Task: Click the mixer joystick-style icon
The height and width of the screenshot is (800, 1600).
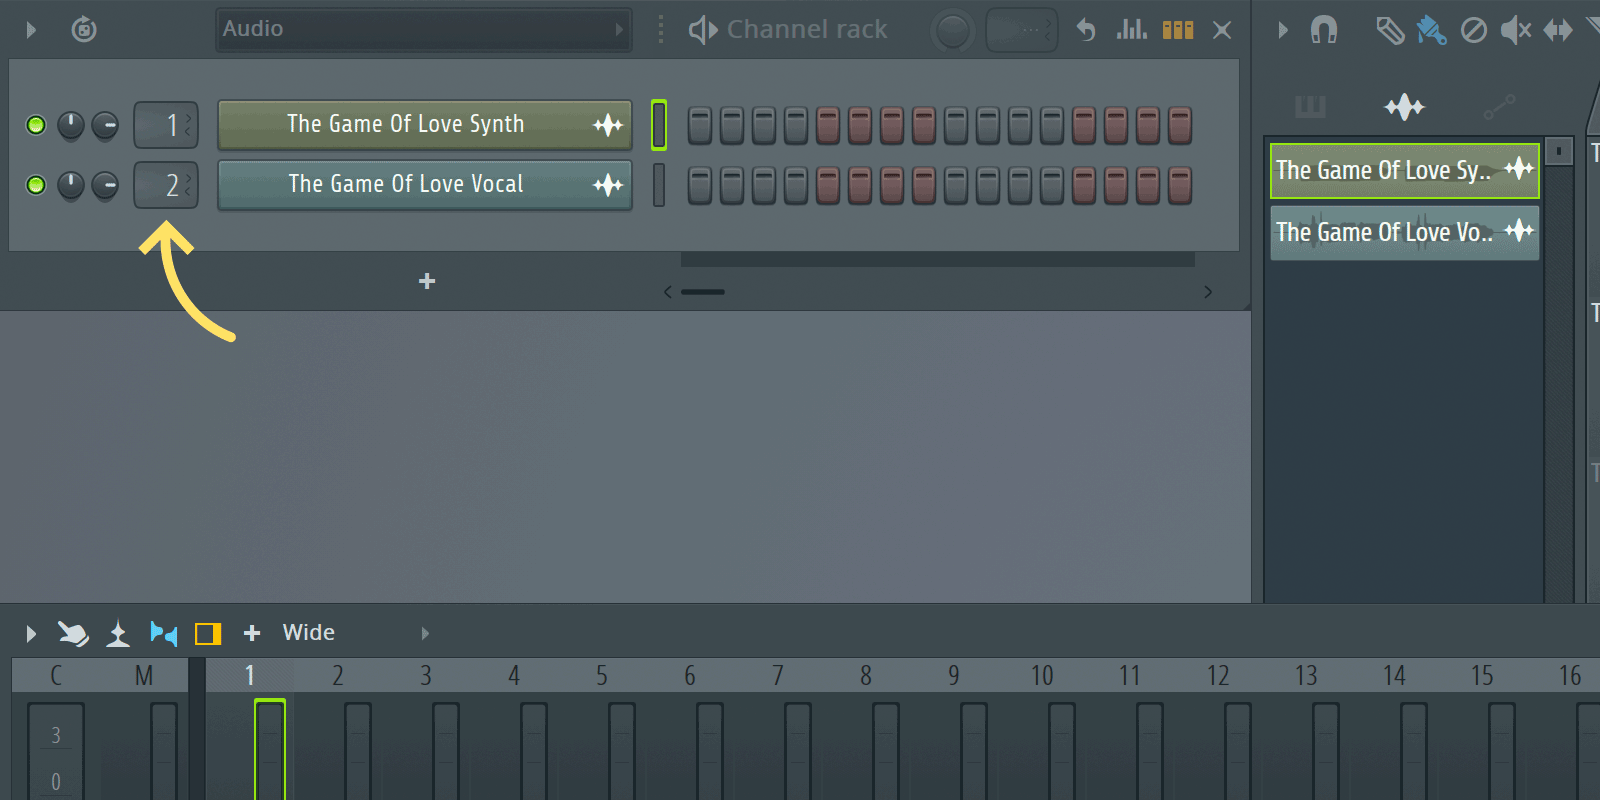Action: [x=118, y=633]
